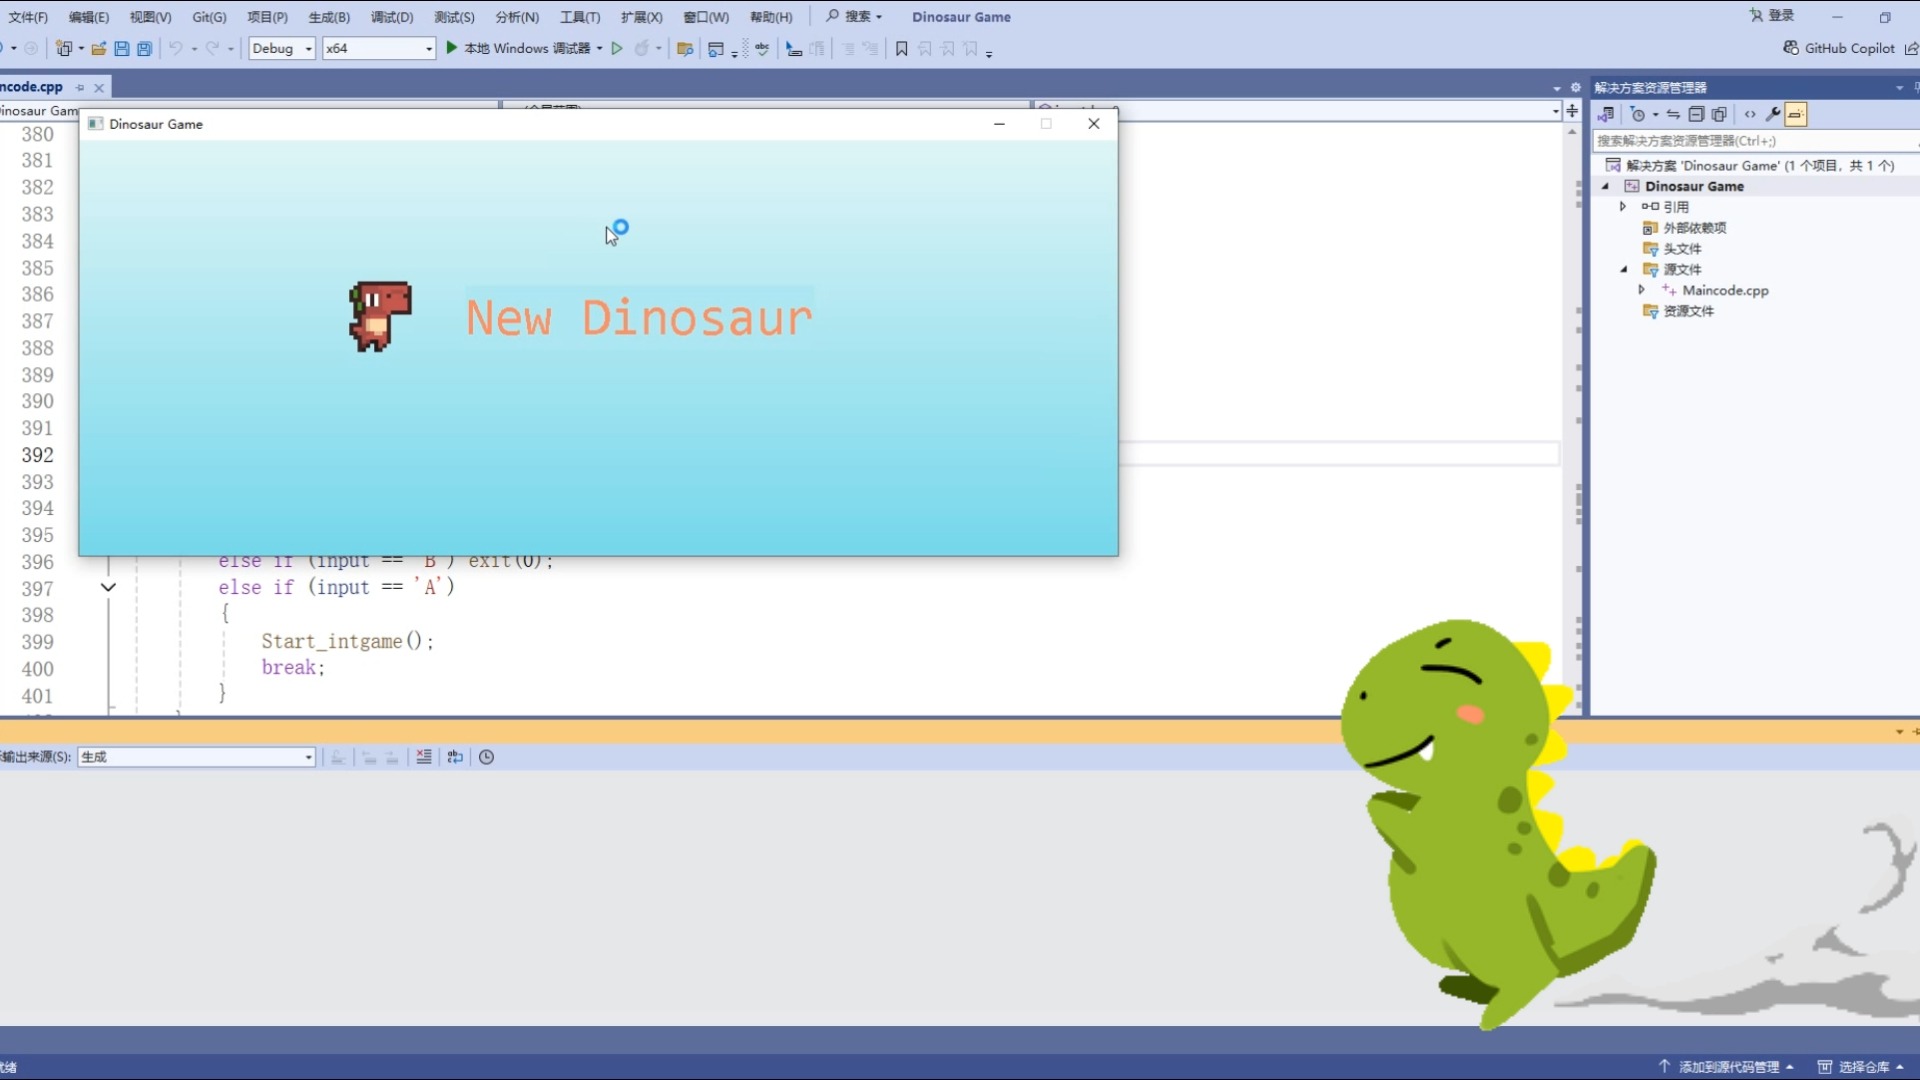Click the GitHub Copilot icon
This screenshot has height=1080, width=1920.
point(1791,48)
